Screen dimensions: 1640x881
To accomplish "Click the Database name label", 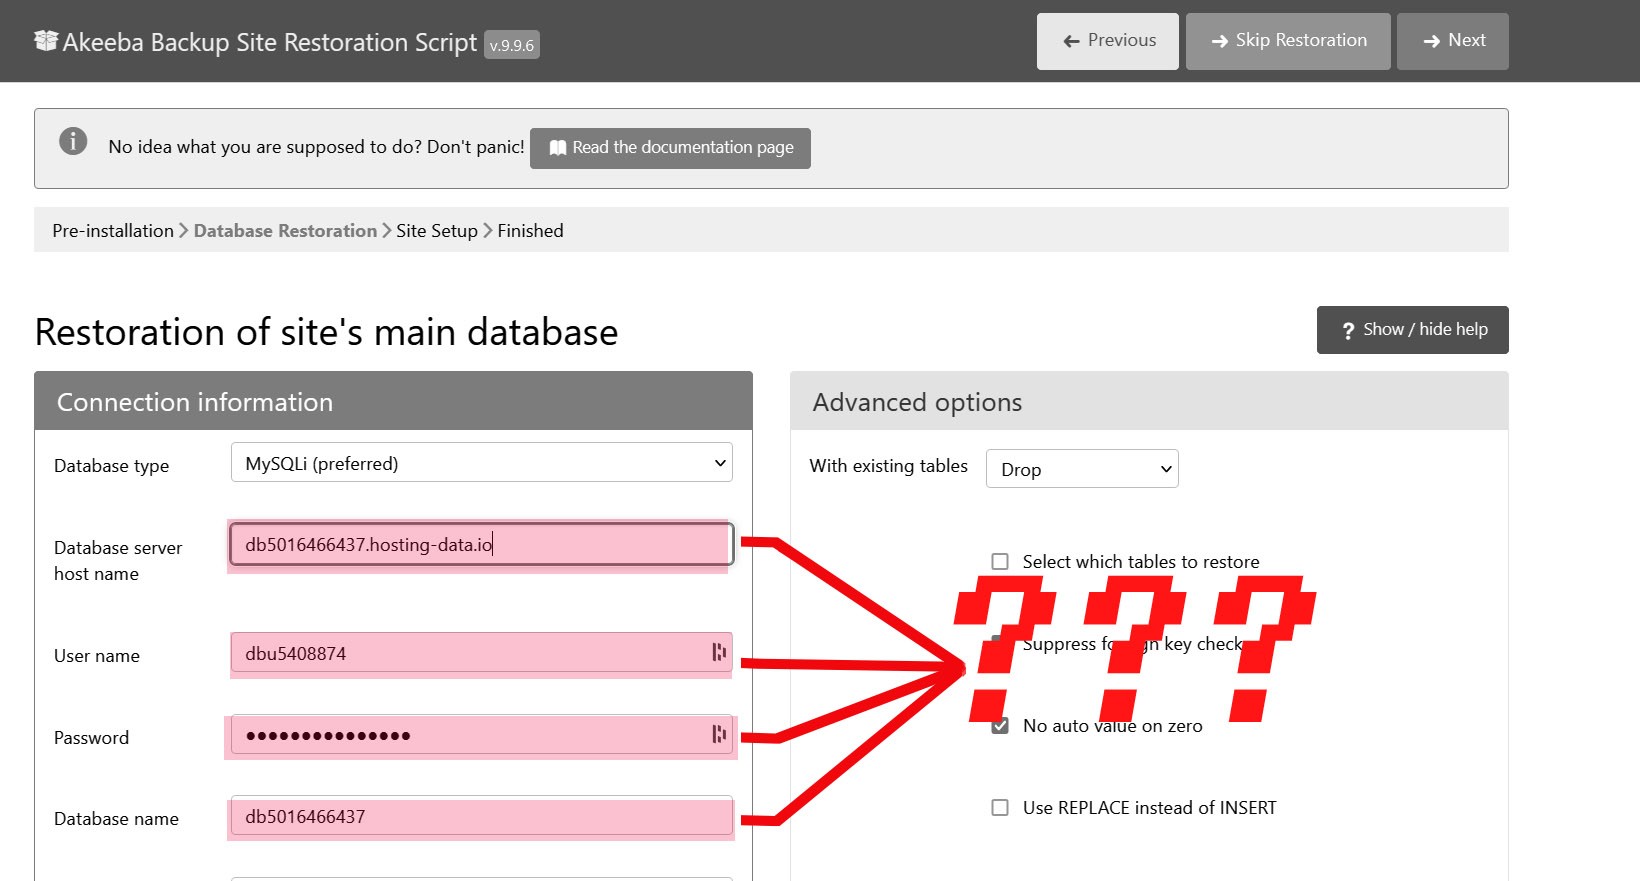I will (x=116, y=819).
